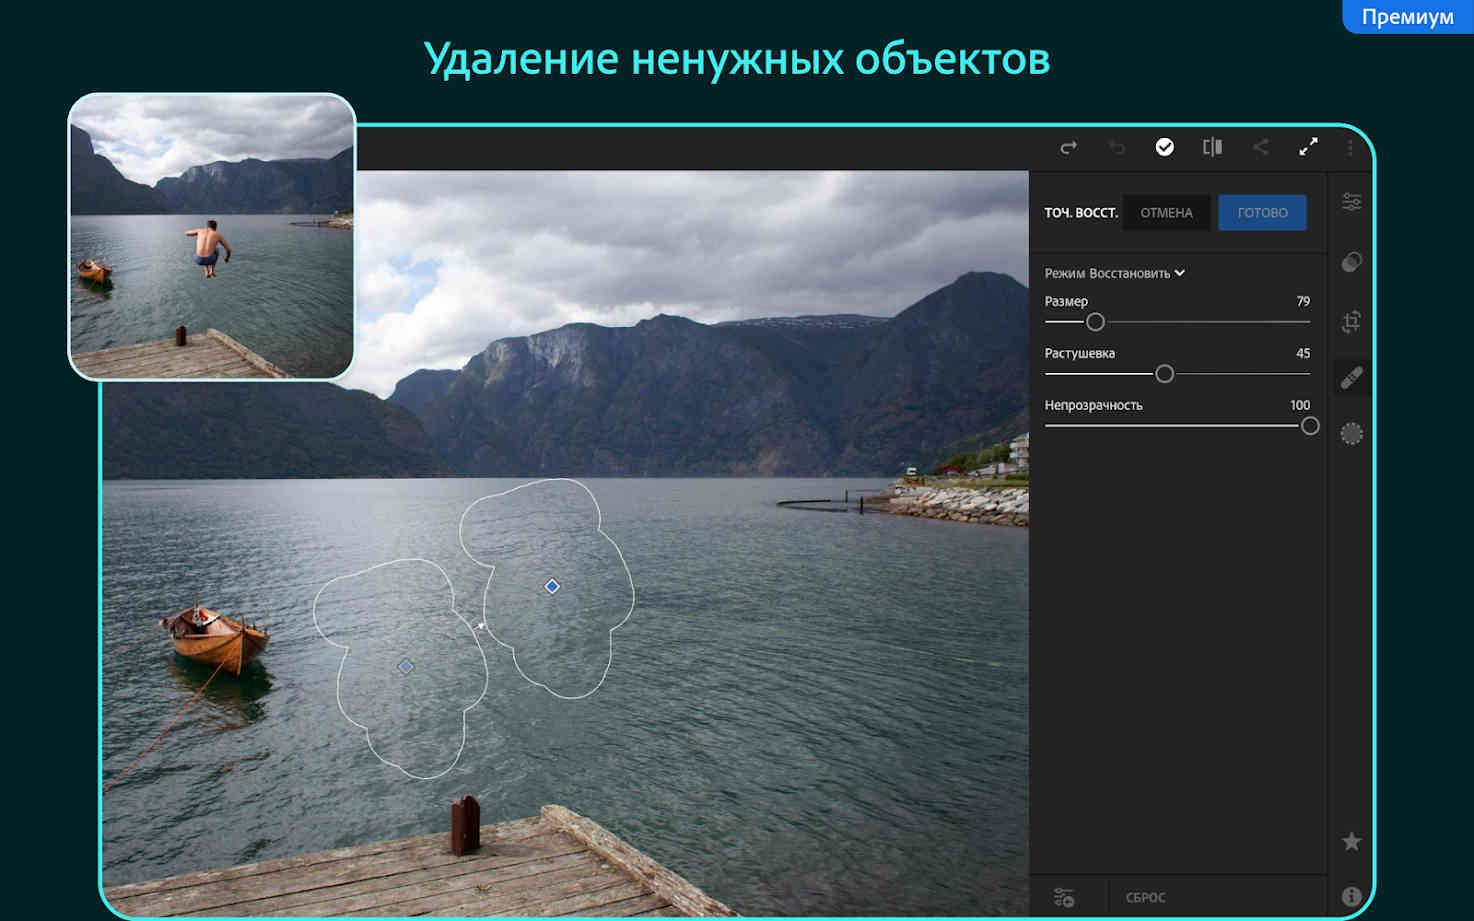Click the star rating icon

pos(1352,842)
